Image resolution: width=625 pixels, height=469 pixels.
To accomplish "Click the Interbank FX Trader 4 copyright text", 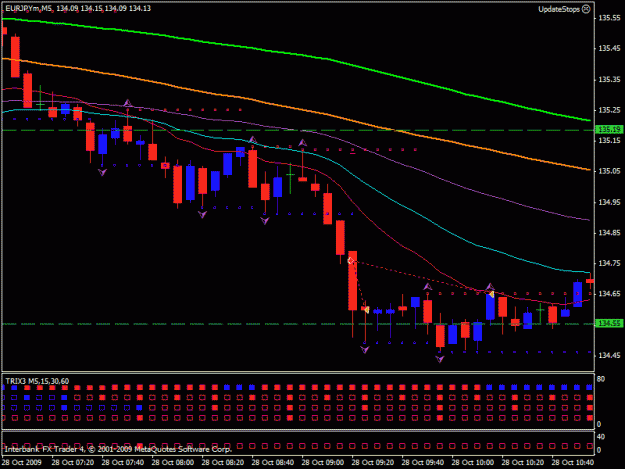I will (x=118, y=449).
